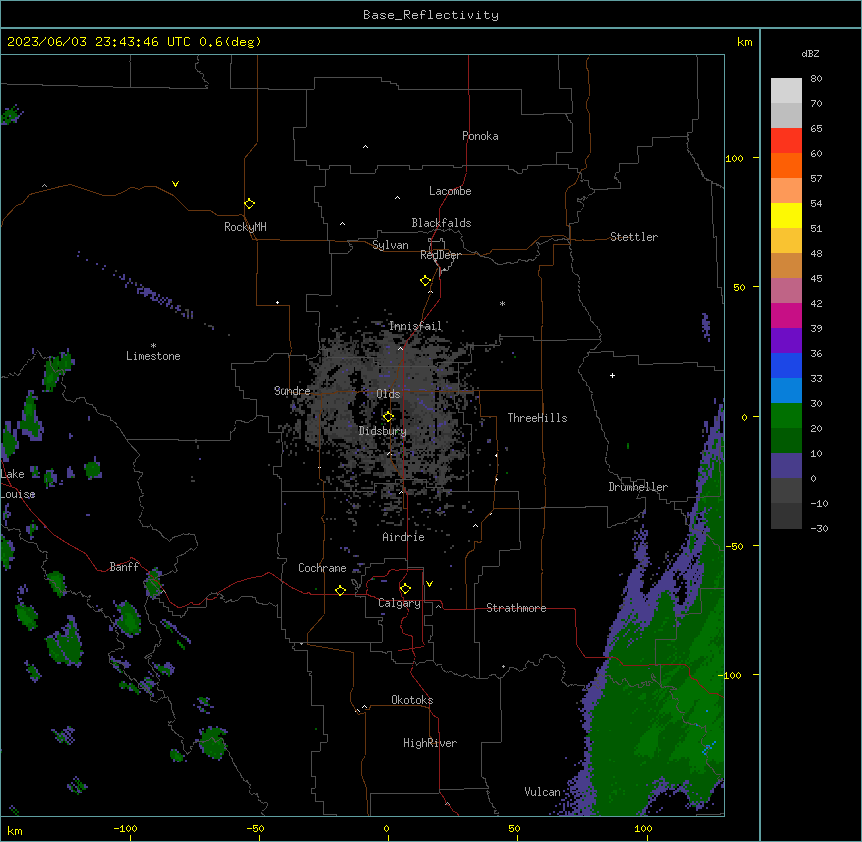This screenshot has width=862, height=842.
Task: Click the blue 36 dBZ legend swatch
Action: click(x=786, y=365)
